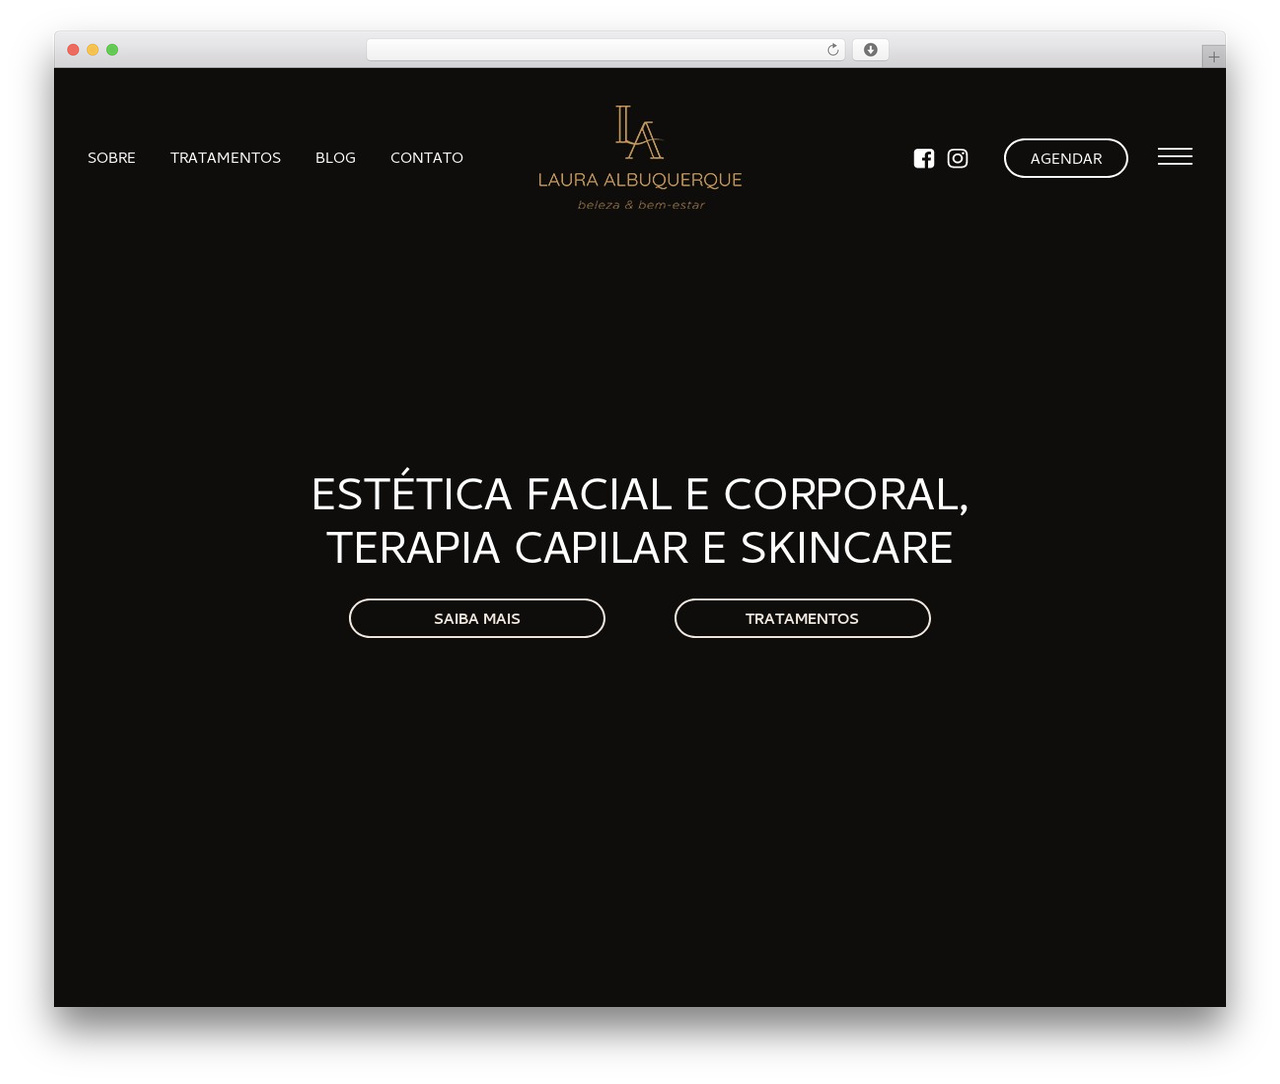Image resolution: width=1280 pixels, height=1084 pixels.
Task: Click the Saiba Mais button
Action: (x=477, y=618)
